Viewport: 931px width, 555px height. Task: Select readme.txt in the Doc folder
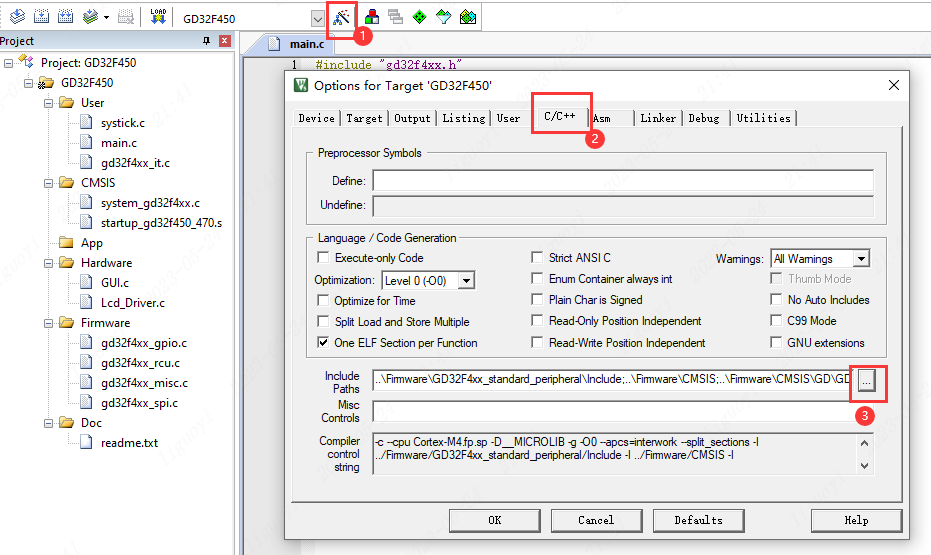click(x=129, y=443)
